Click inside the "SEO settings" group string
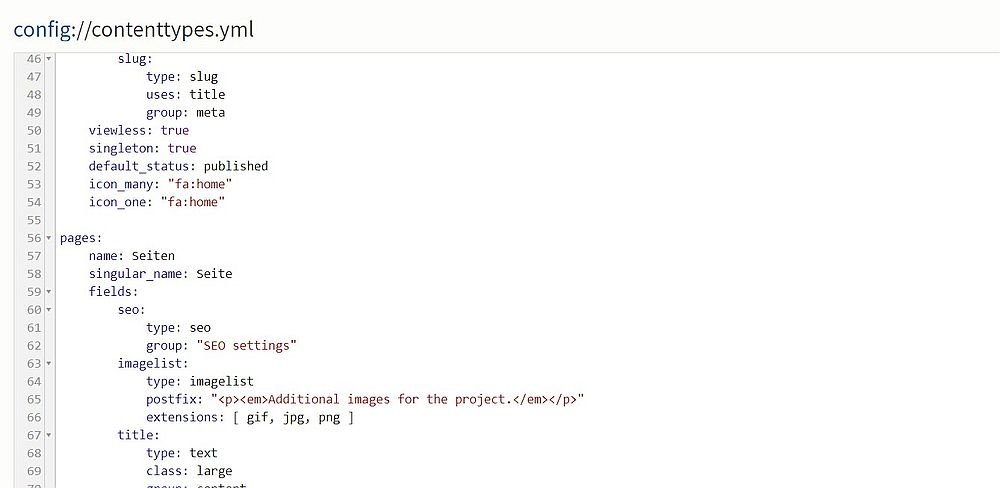 point(247,345)
